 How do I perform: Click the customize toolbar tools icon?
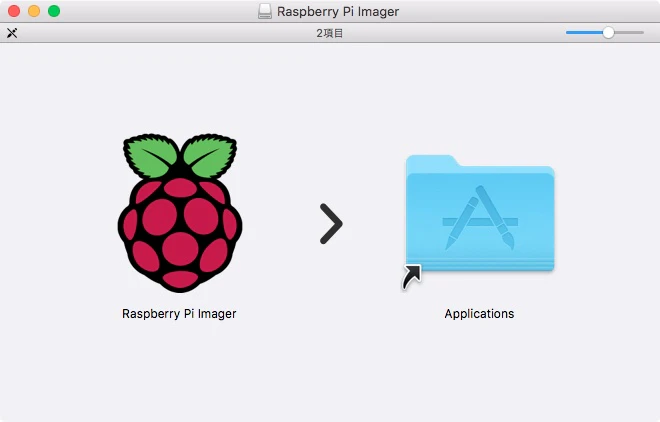[x=12, y=33]
